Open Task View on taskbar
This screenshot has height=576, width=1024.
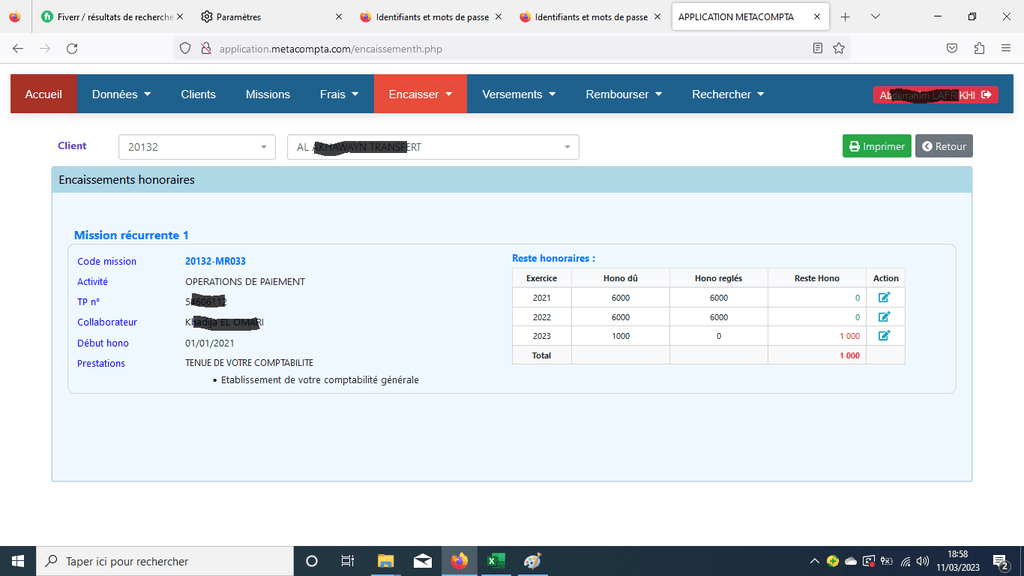click(347, 561)
